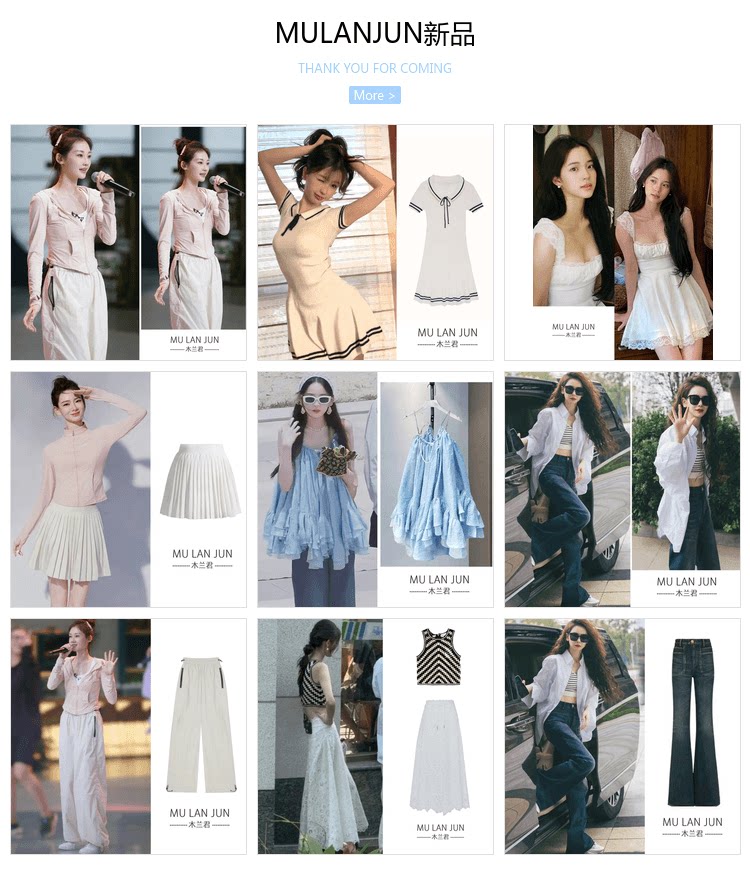The image size is (750, 882).
Task: Open pink hoodie with microphone product card
Action: click(x=128, y=242)
